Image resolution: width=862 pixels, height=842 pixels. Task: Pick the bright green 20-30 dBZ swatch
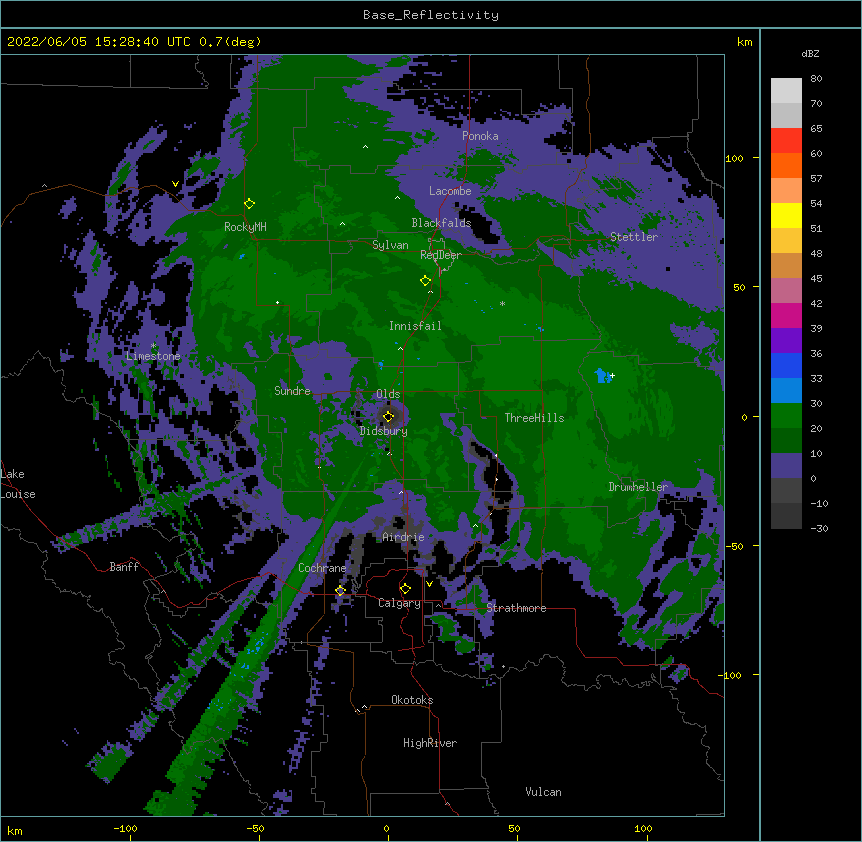click(786, 416)
